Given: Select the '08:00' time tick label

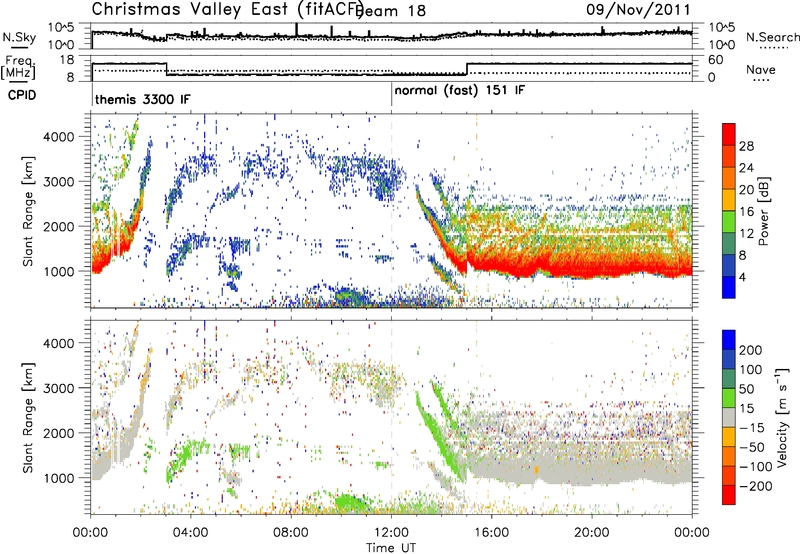Looking at the screenshot, I should point(291,533).
